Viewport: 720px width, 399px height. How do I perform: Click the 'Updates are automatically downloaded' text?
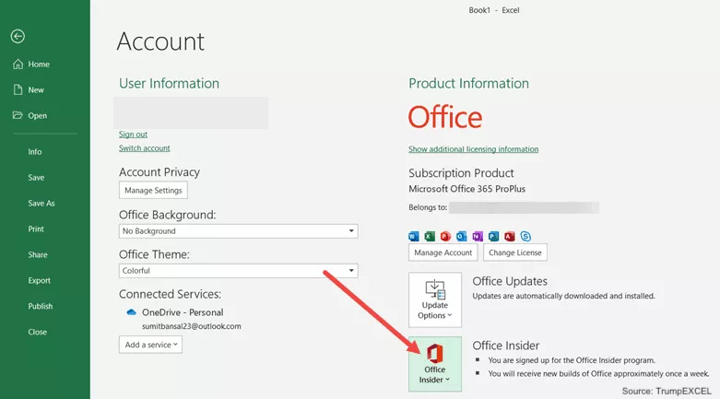pos(563,296)
